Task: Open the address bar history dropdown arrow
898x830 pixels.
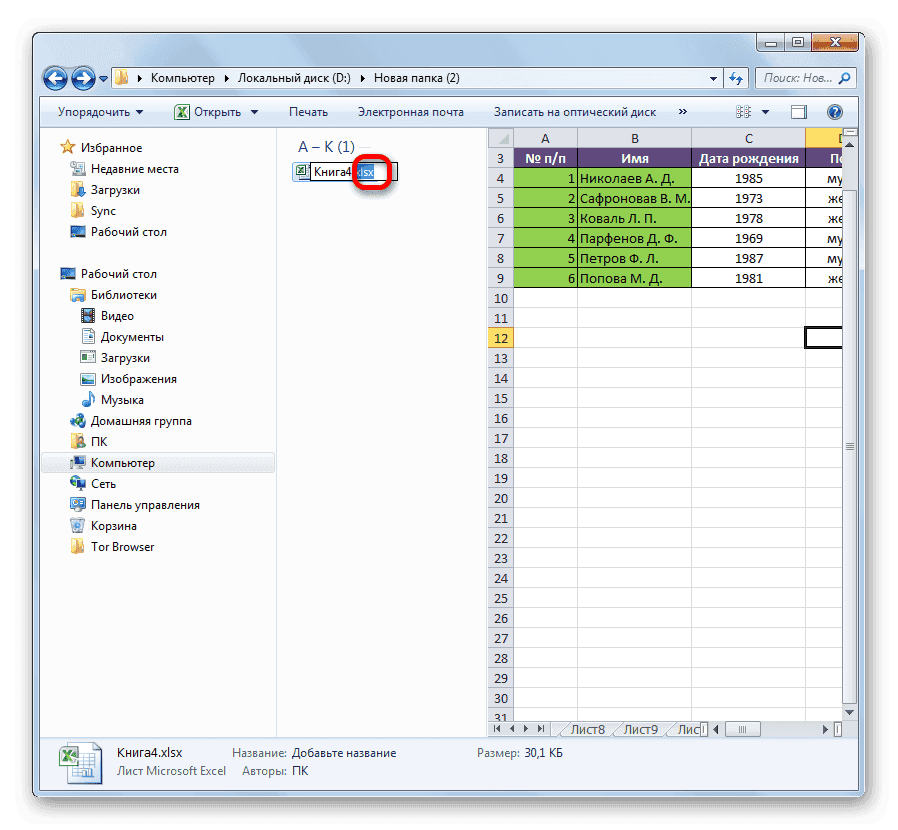Action: 712,78
